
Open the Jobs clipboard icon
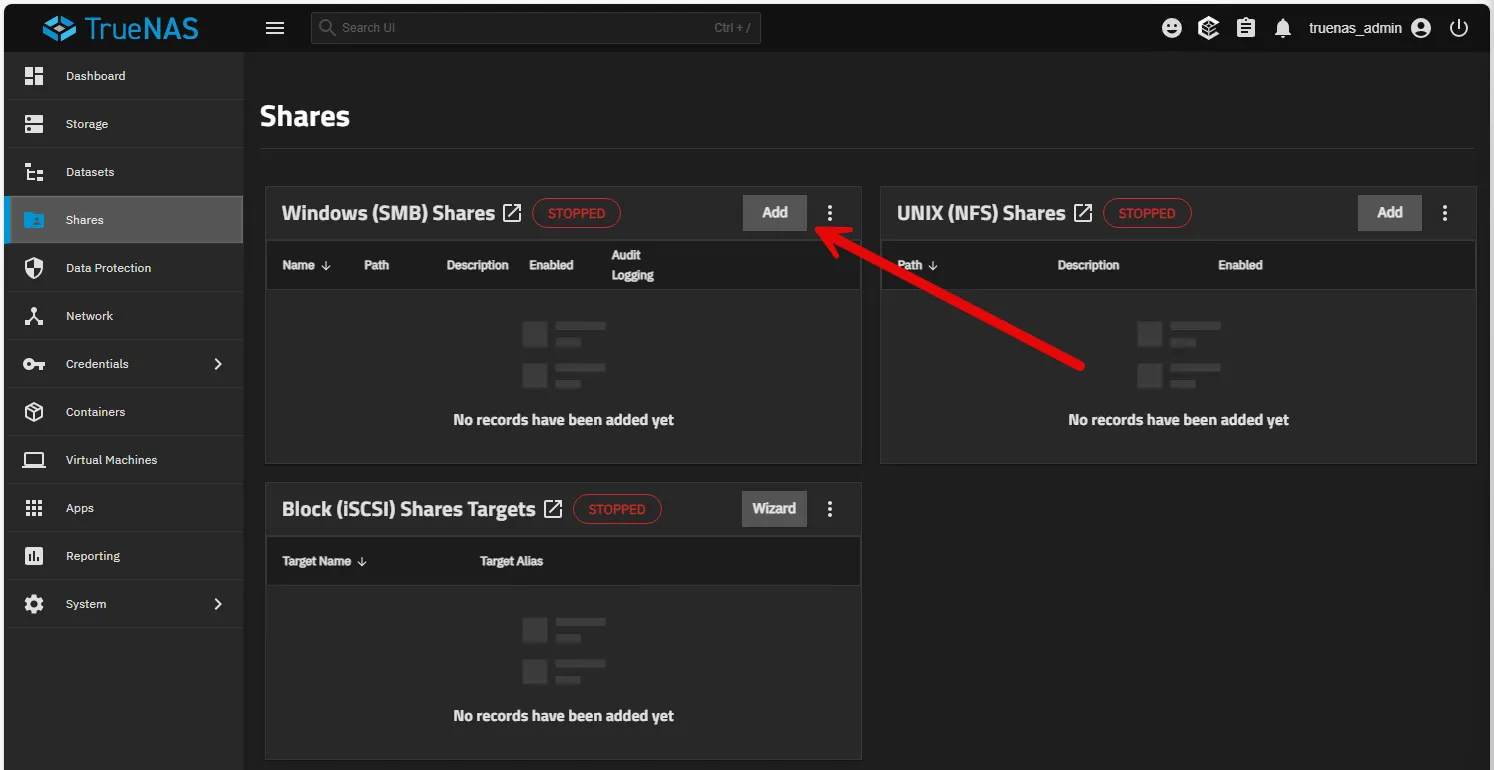click(x=1246, y=28)
